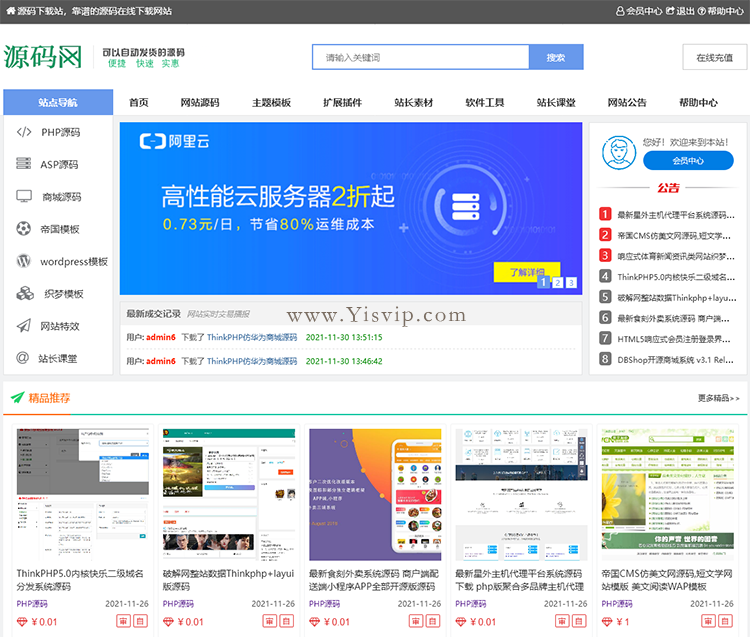Click the help icon beside 帮助中心
The width and height of the screenshot is (750, 637).
(x=701, y=11)
